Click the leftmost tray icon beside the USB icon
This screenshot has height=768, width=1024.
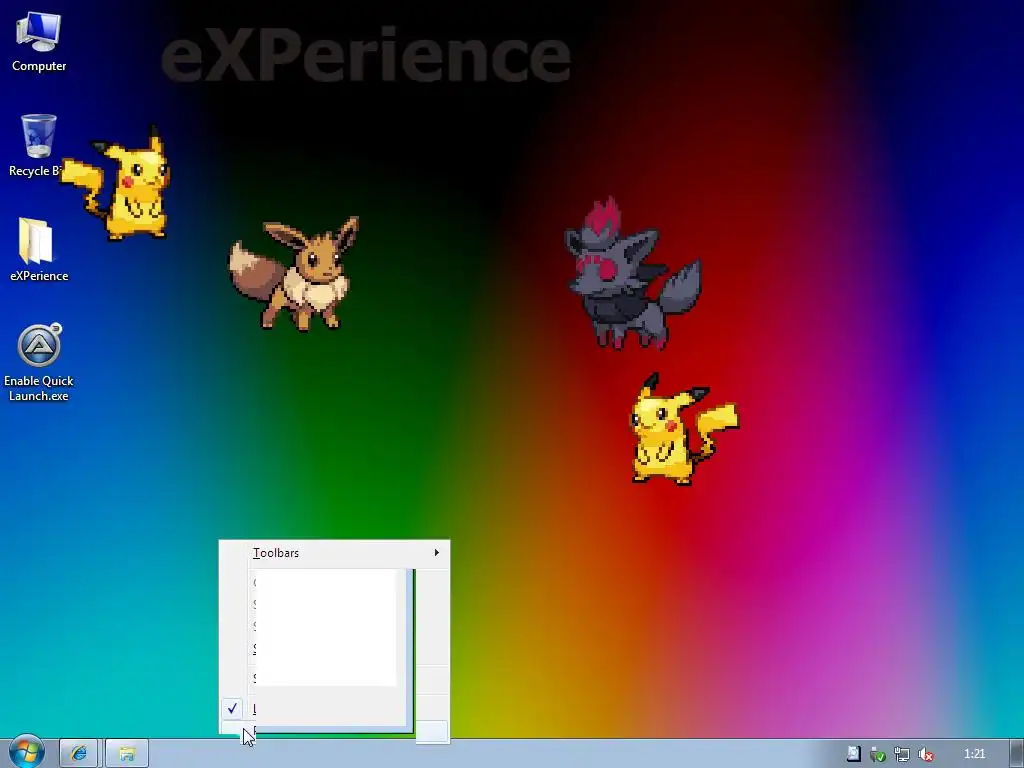853,754
